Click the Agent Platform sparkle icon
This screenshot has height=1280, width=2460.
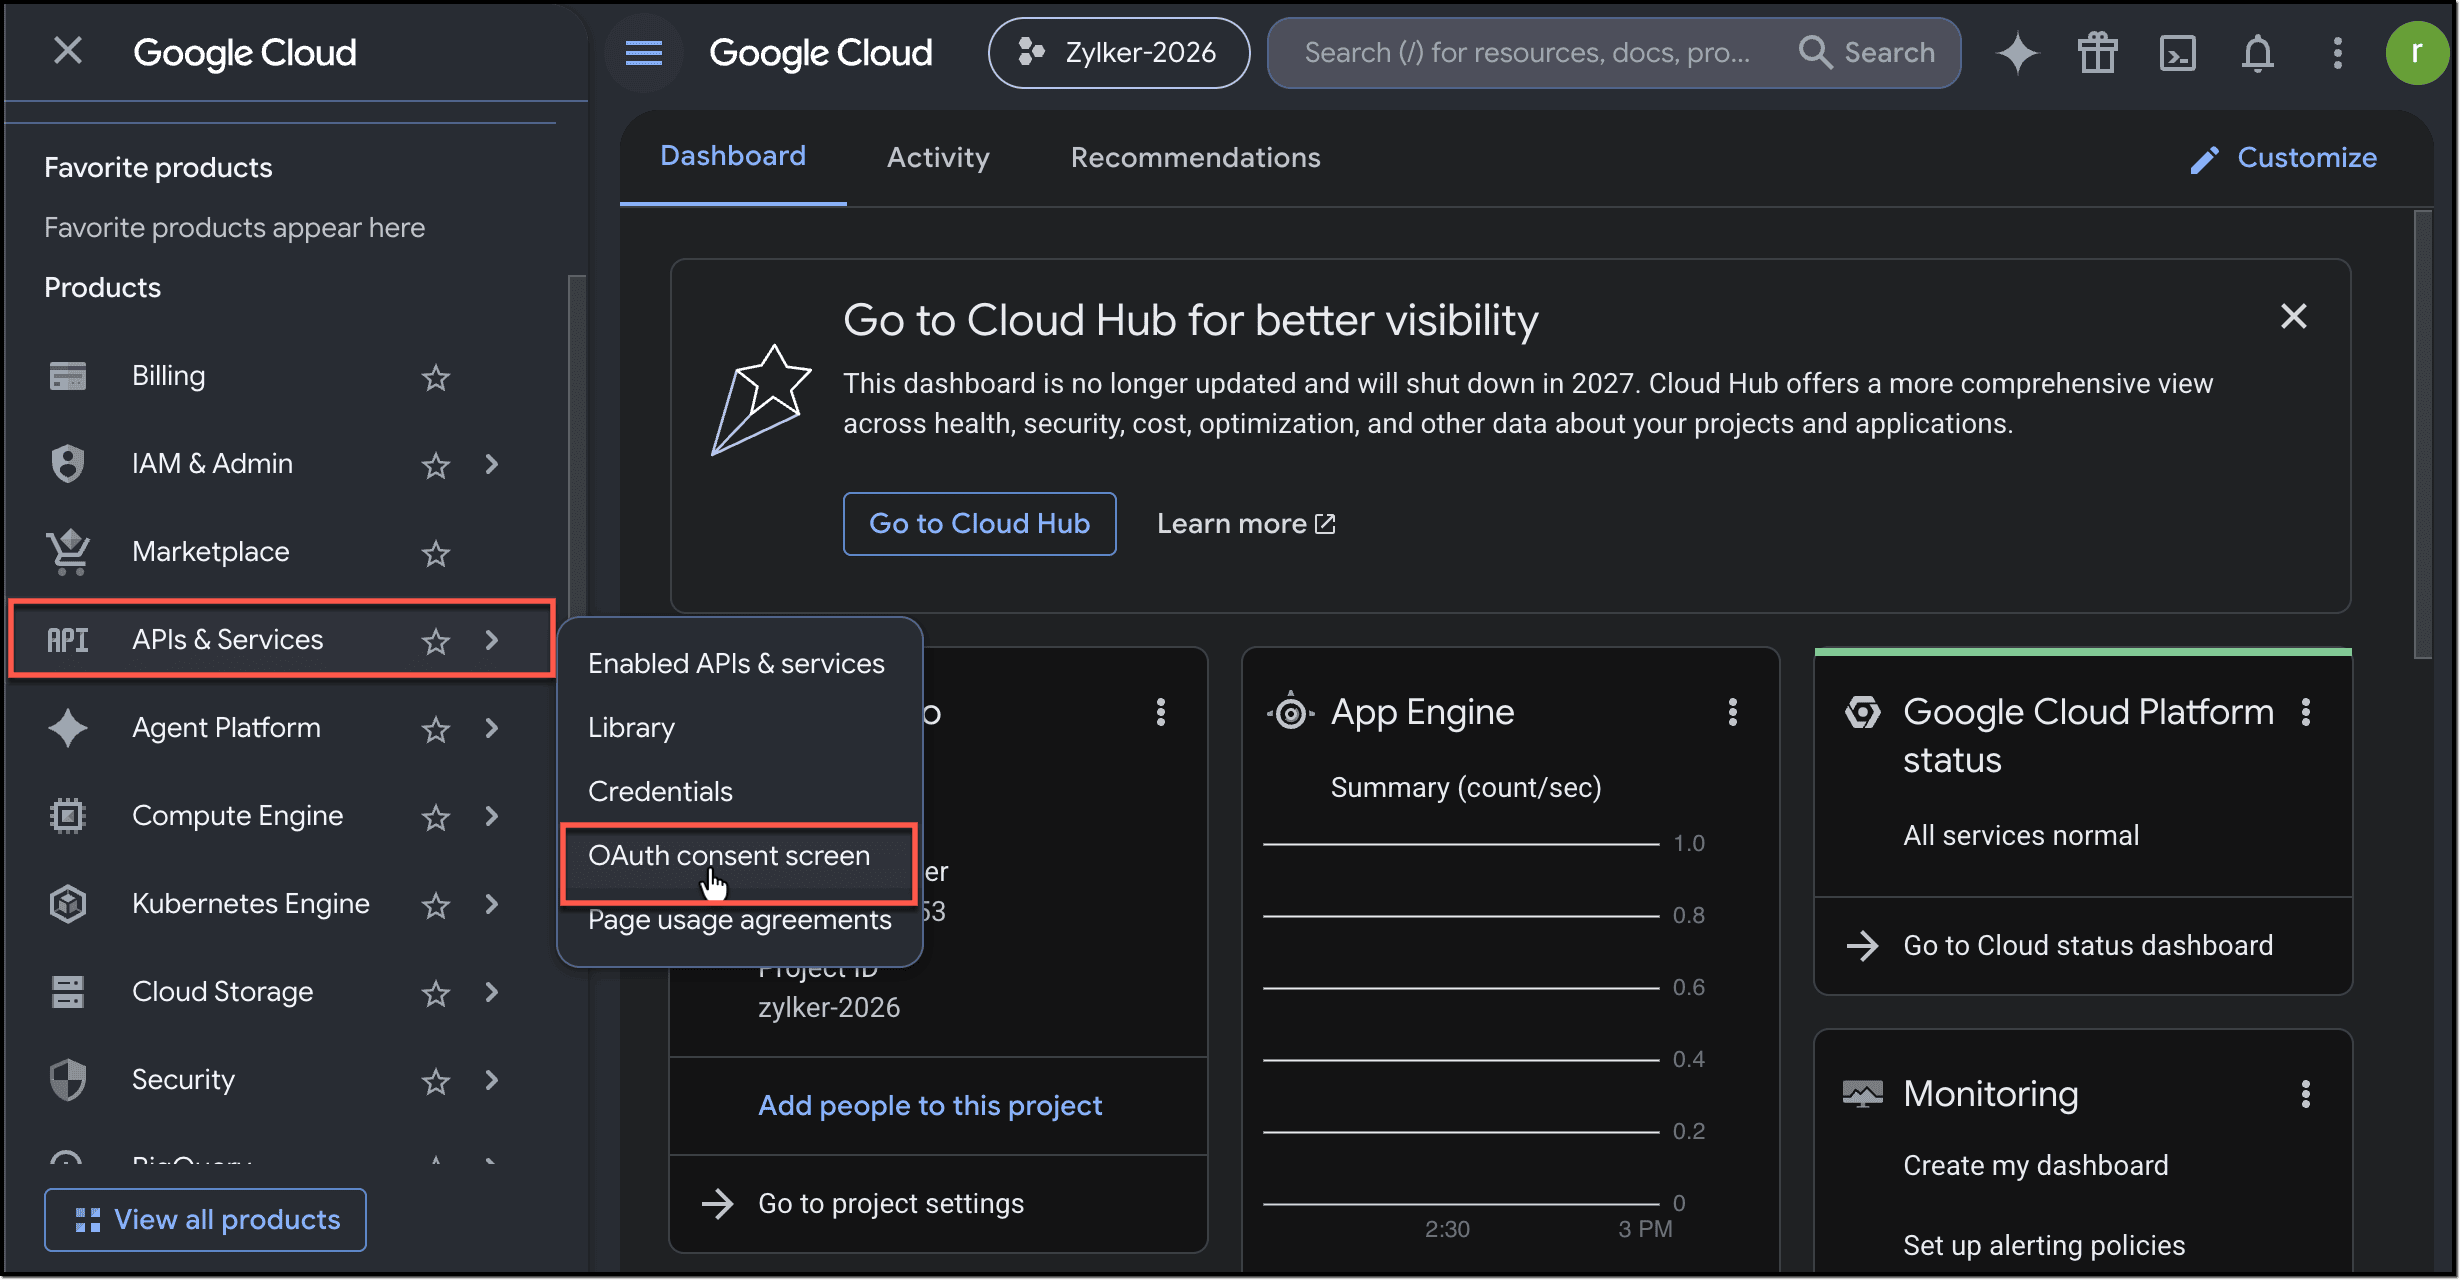pos(68,728)
